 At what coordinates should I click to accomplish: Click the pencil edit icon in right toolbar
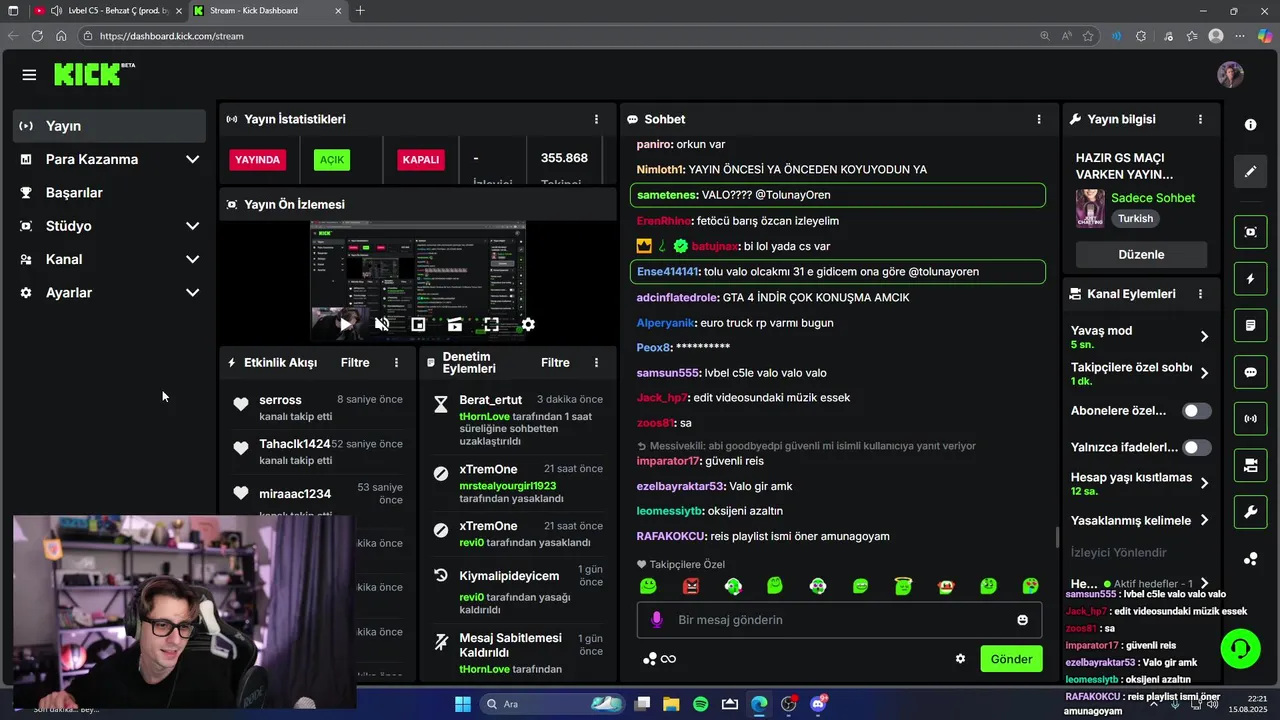pyautogui.click(x=1251, y=172)
